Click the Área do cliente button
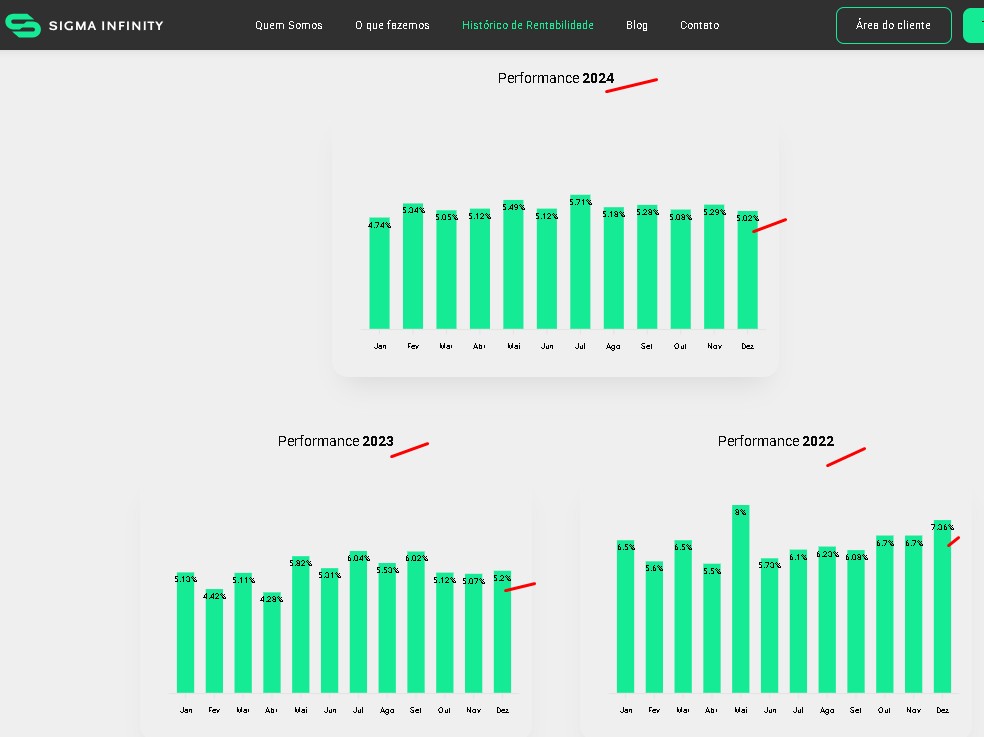 pyautogui.click(x=893, y=25)
